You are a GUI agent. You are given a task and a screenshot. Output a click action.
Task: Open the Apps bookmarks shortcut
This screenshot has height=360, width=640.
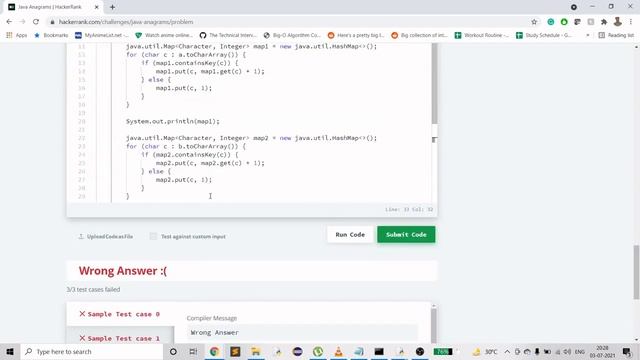pos(17,36)
